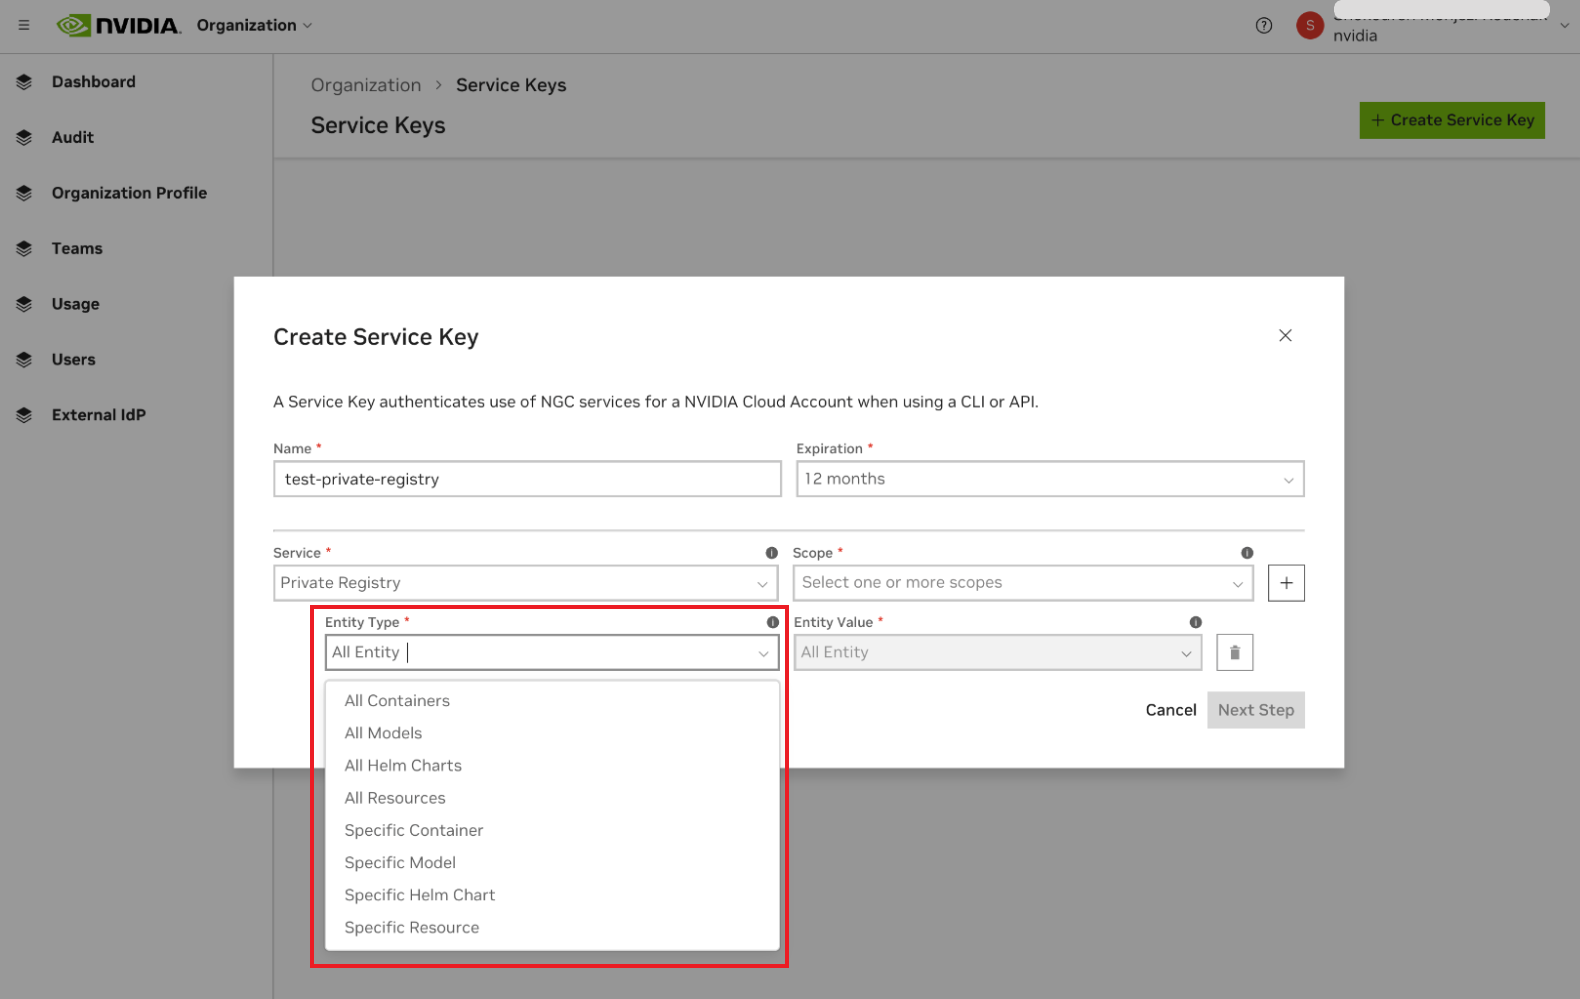Open Usage in the sidebar

[76, 304]
